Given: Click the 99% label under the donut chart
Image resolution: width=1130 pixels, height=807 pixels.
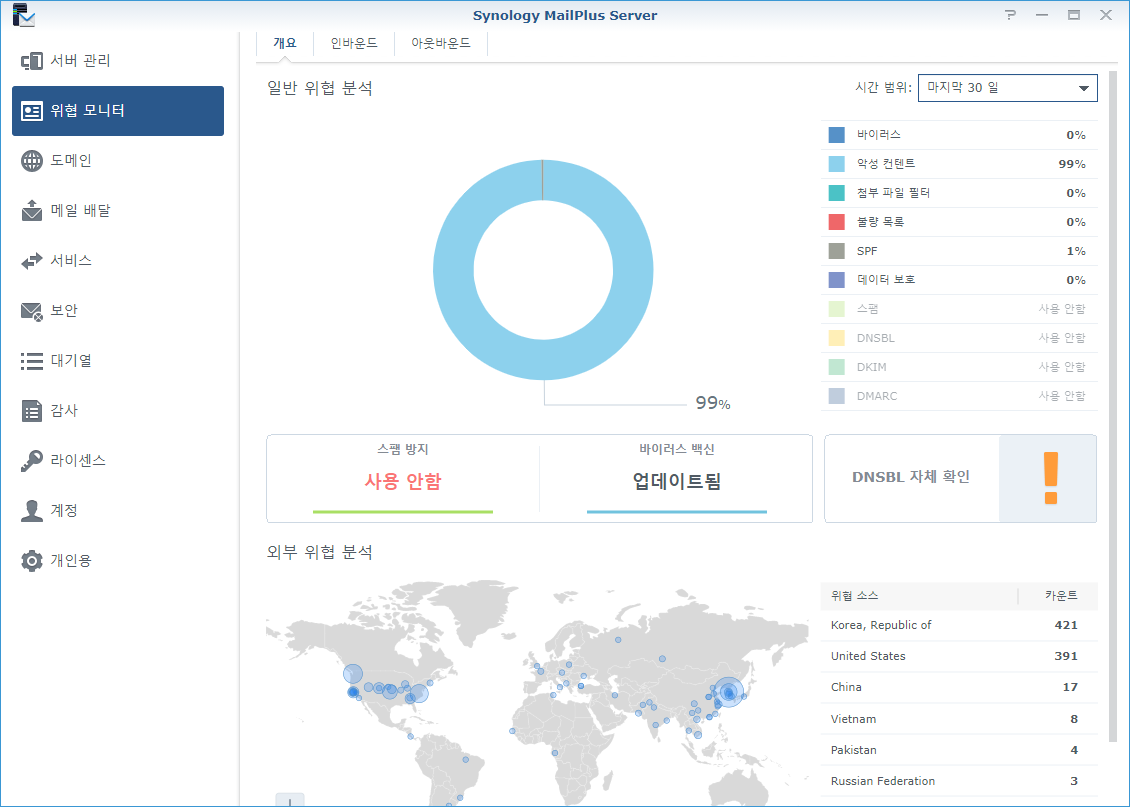Looking at the screenshot, I should 713,404.
